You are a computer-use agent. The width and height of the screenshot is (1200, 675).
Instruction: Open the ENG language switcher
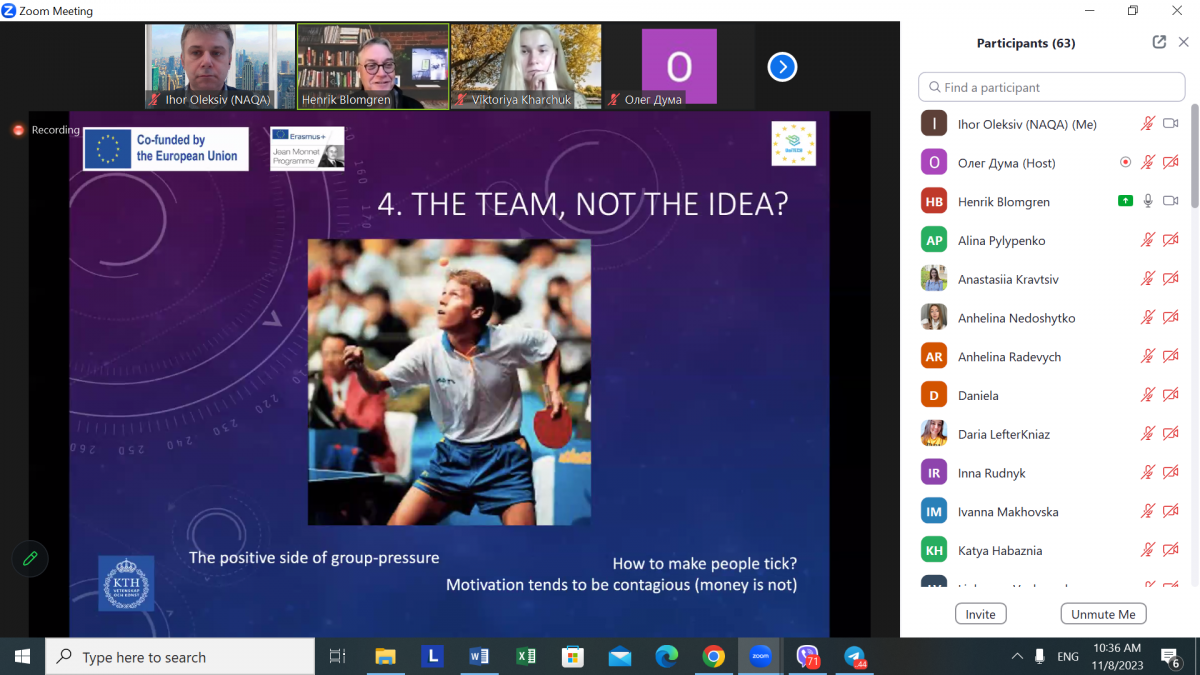click(1068, 657)
